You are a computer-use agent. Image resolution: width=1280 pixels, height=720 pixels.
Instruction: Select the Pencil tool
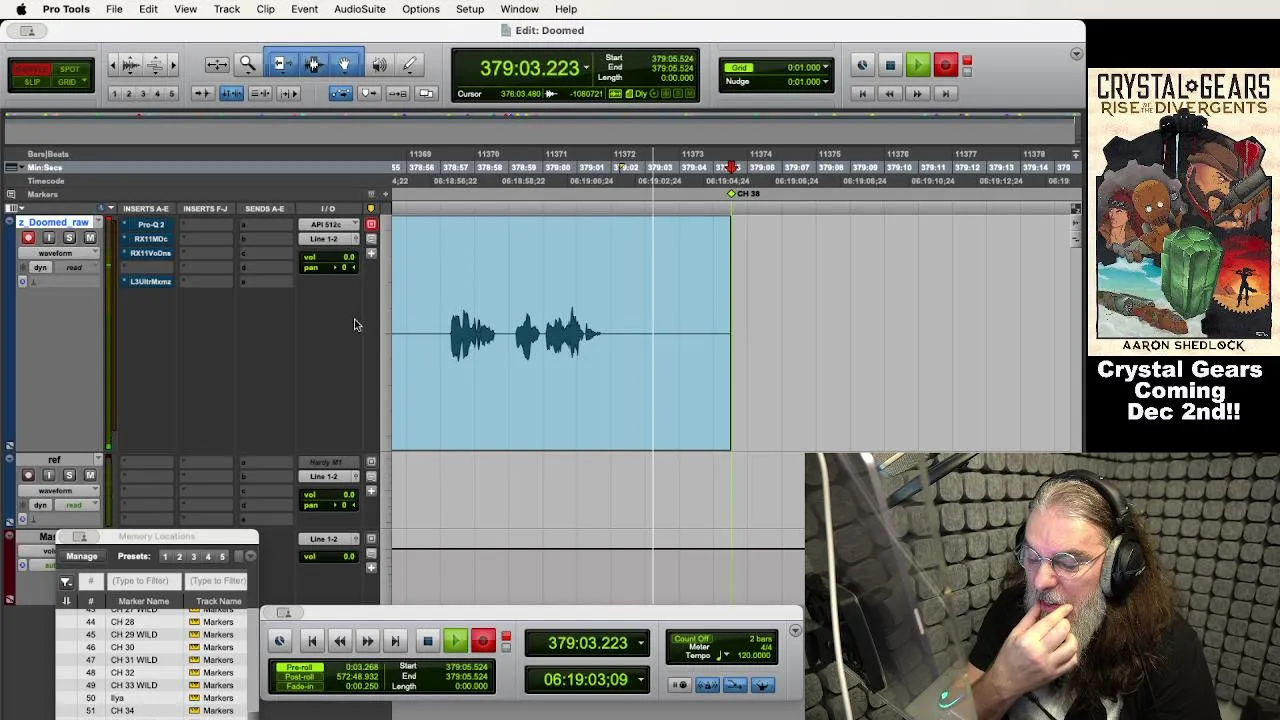(409, 65)
